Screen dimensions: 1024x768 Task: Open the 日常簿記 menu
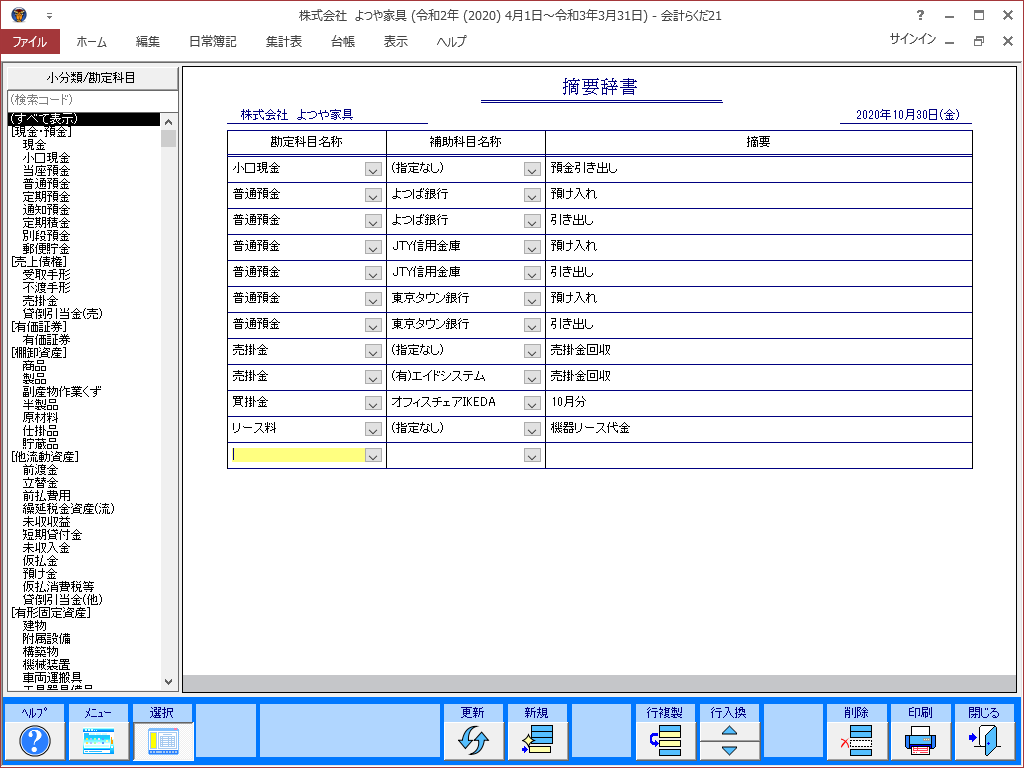pyautogui.click(x=212, y=42)
